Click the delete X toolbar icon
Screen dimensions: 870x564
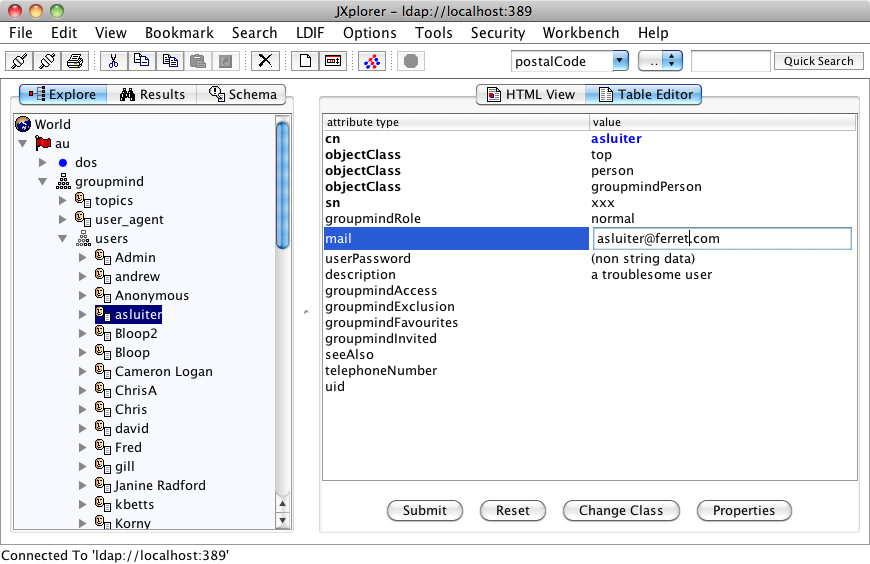point(265,61)
